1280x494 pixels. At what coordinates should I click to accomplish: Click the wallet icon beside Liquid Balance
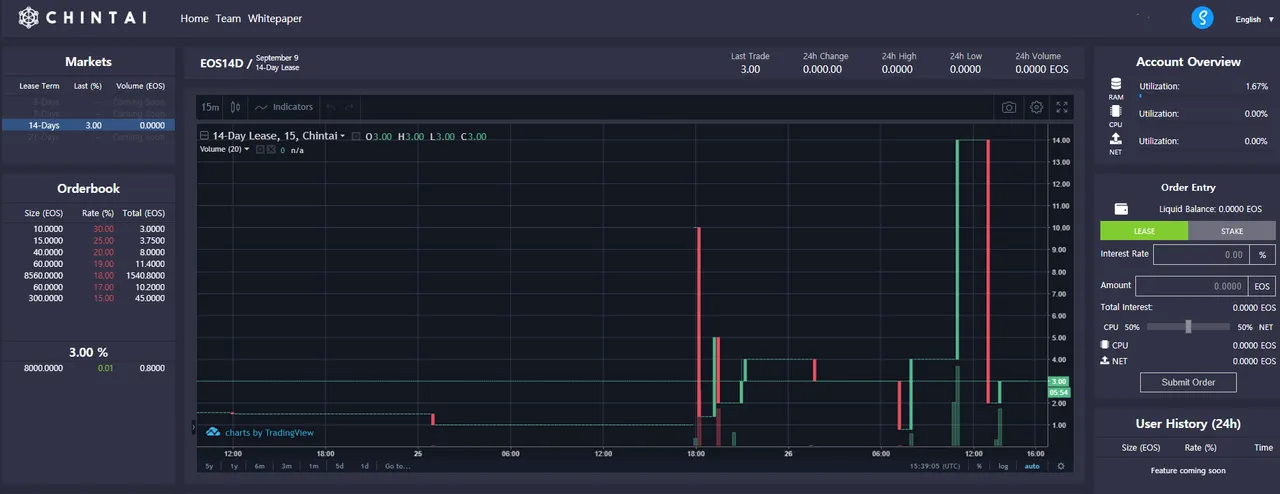tap(1121, 209)
